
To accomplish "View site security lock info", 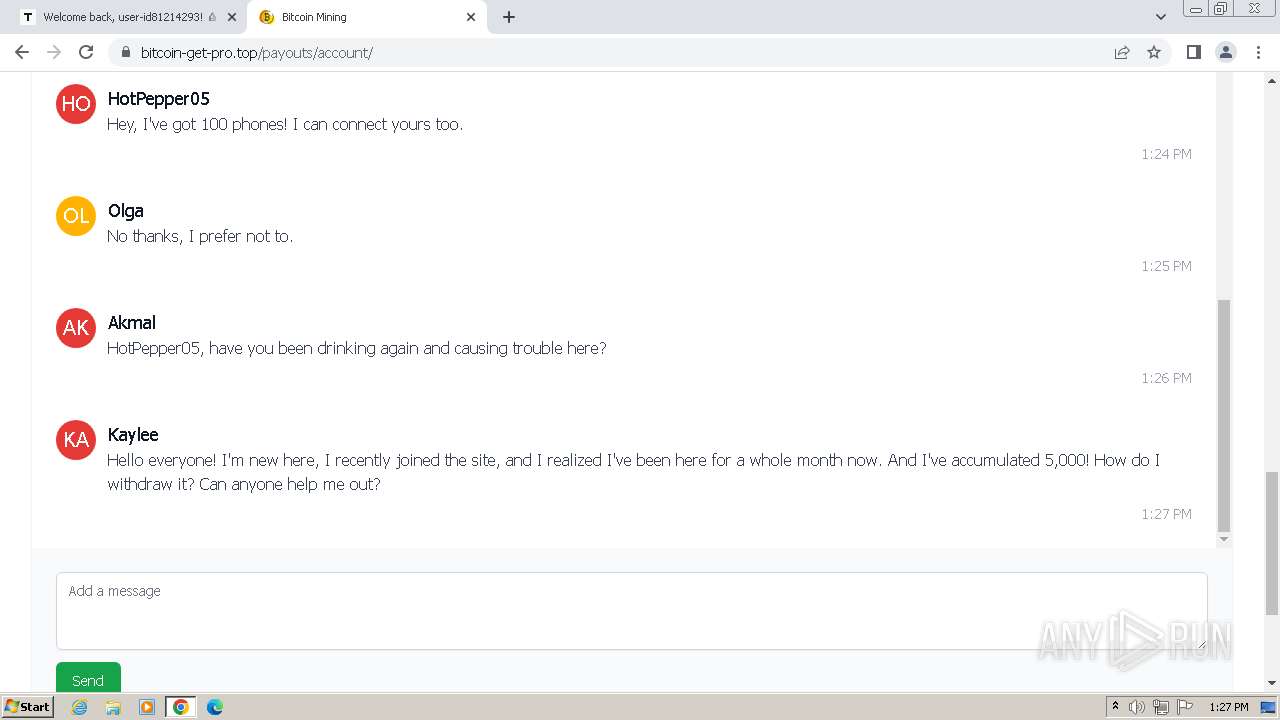I will (126, 52).
